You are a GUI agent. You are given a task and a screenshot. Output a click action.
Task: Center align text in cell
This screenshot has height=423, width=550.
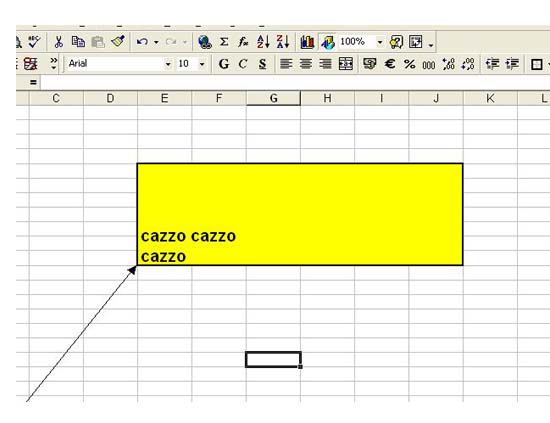point(306,64)
